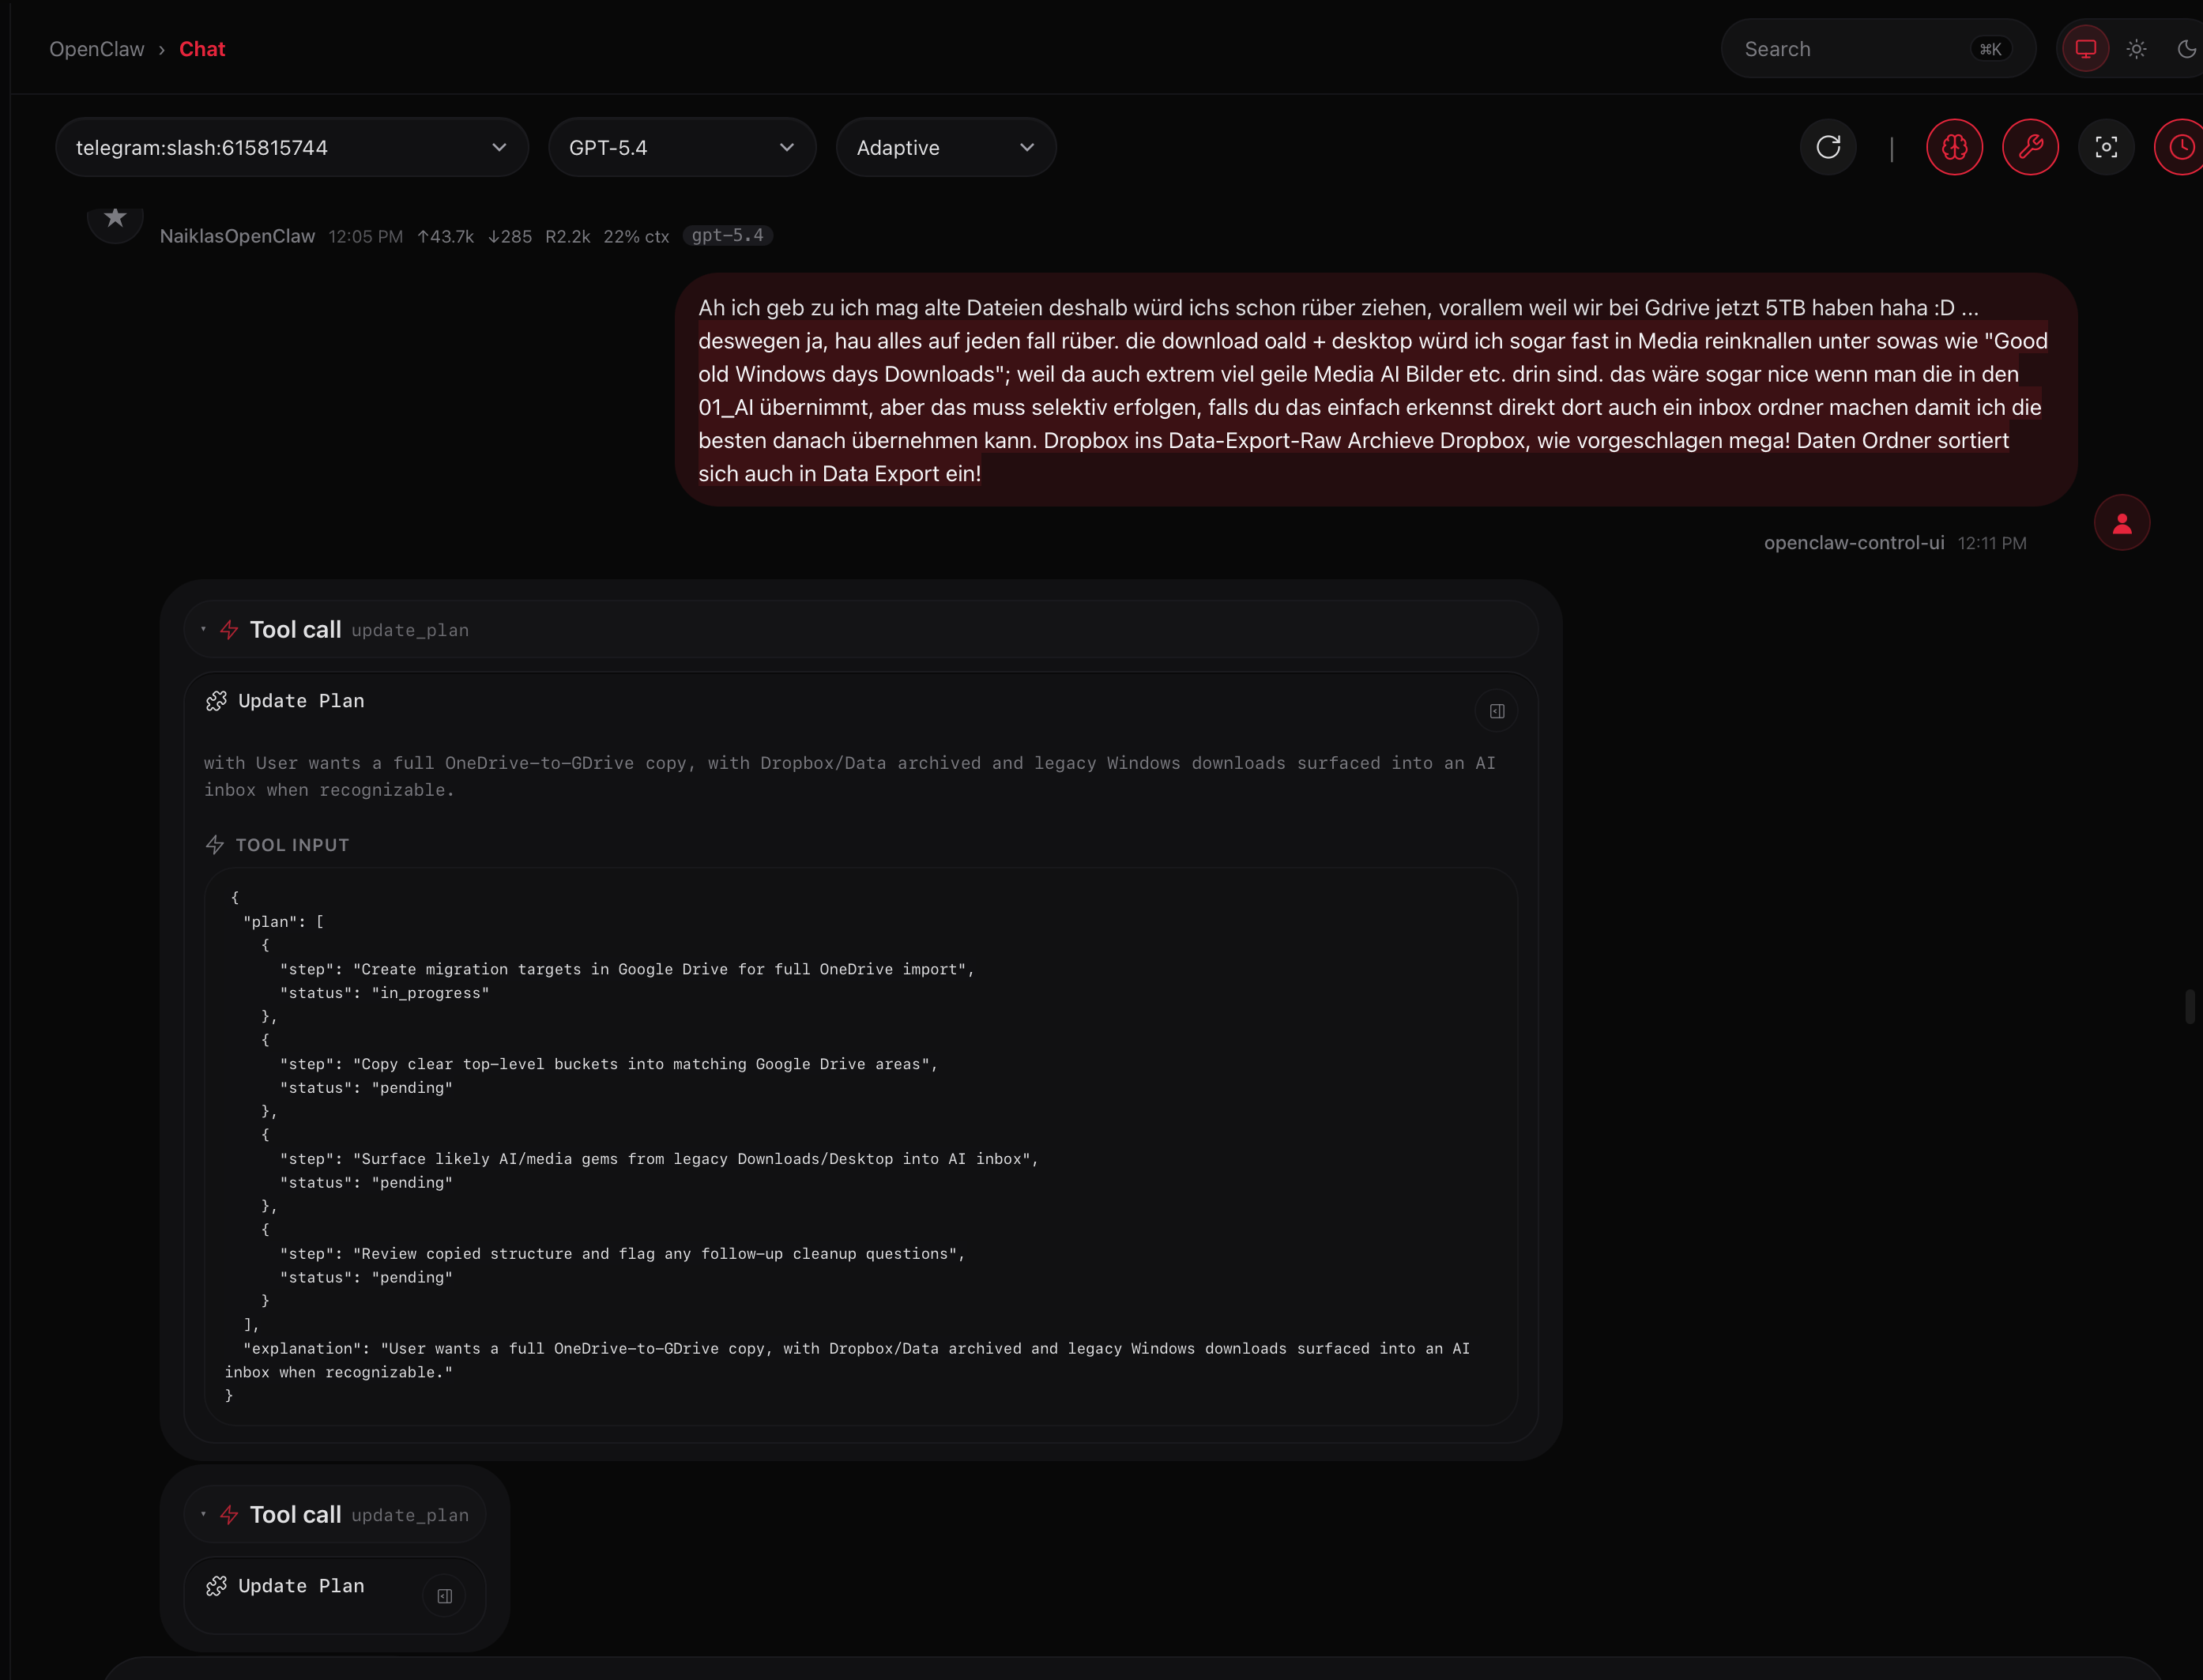Toggle the wrench tools icon

pos(2030,147)
